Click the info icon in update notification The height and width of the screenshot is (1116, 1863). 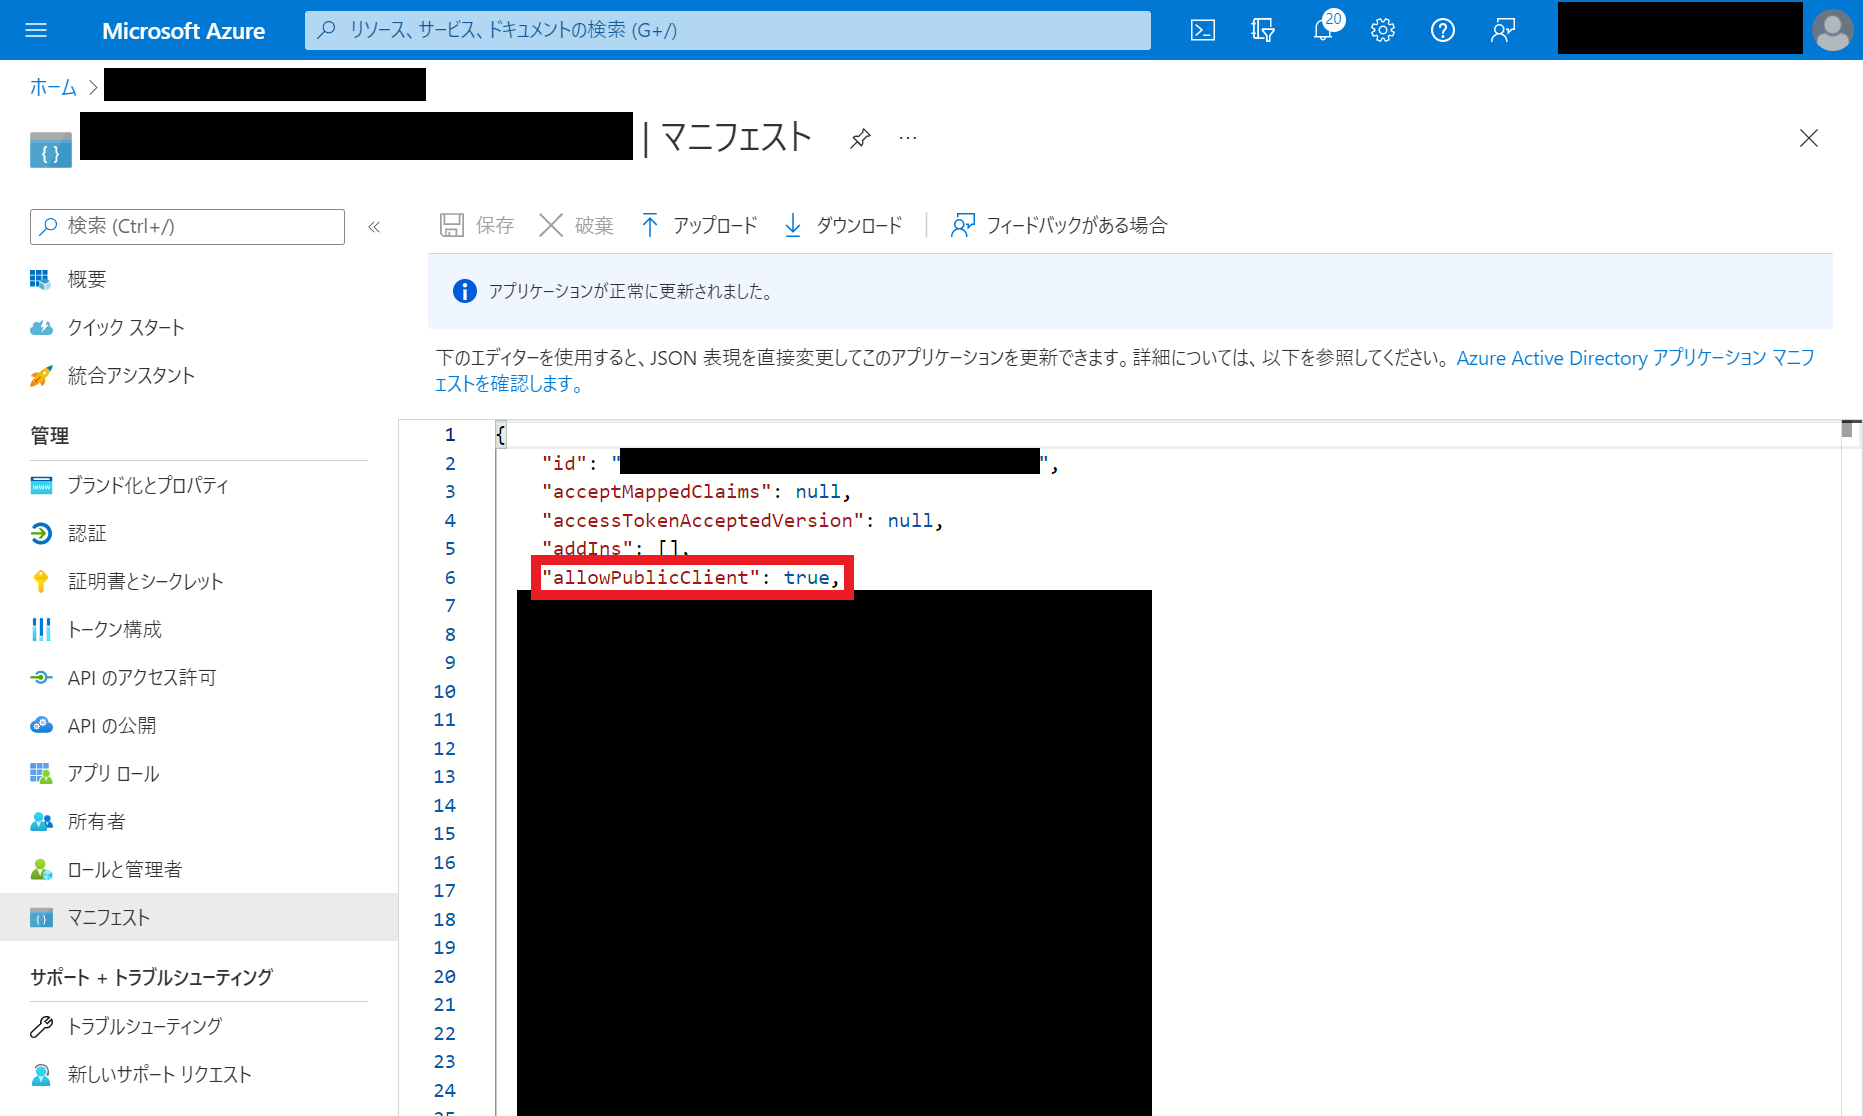(x=465, y=291)
